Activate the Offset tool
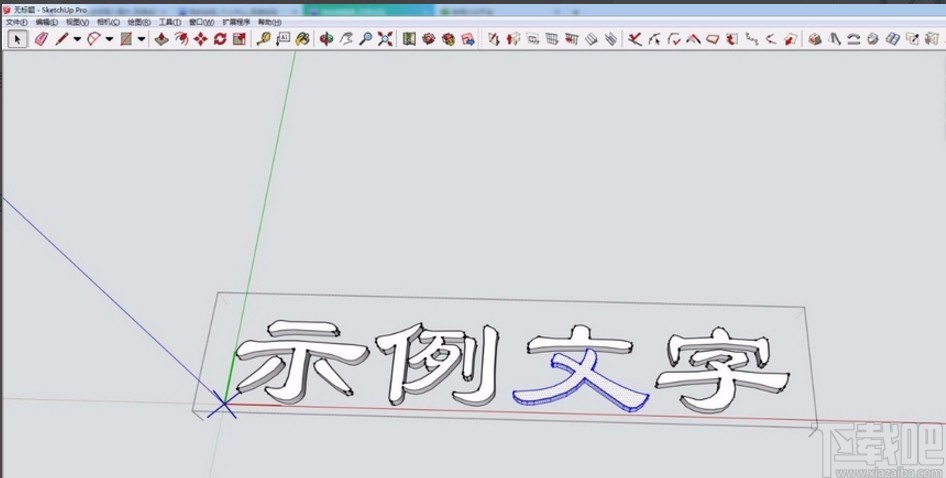The image size is (946, 478). [x=181, y=39]
